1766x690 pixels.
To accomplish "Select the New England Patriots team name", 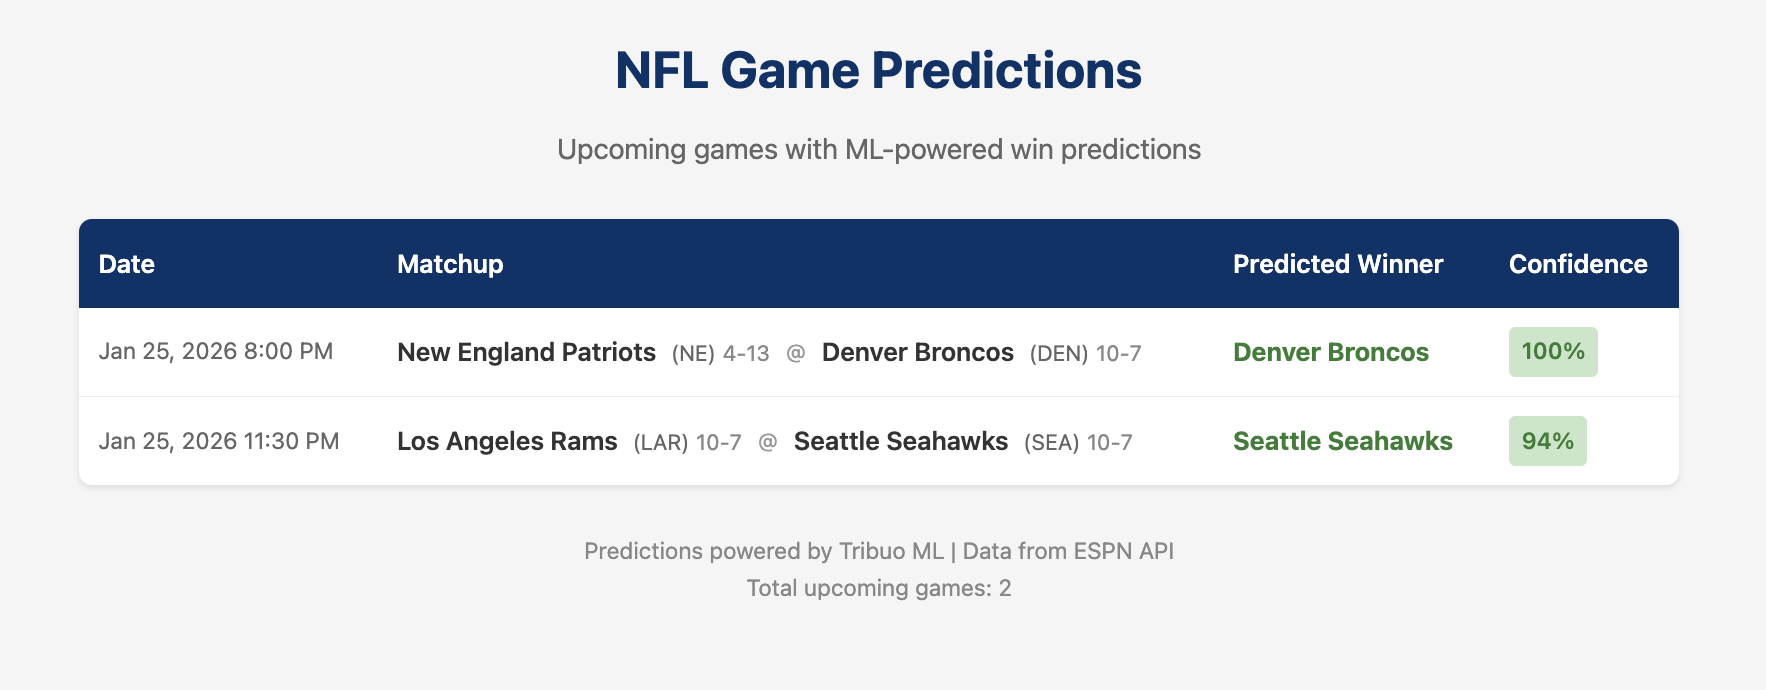I will tap(527, 352).
